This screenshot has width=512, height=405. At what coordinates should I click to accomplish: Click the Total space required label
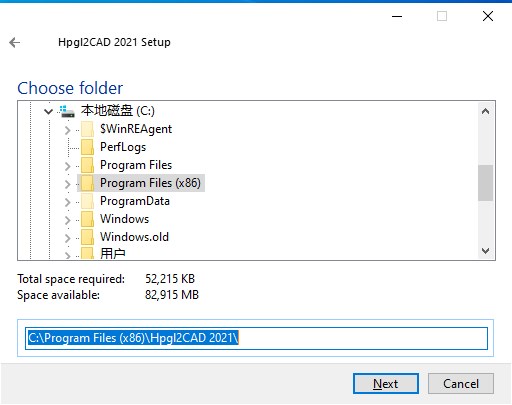[71, 279]
